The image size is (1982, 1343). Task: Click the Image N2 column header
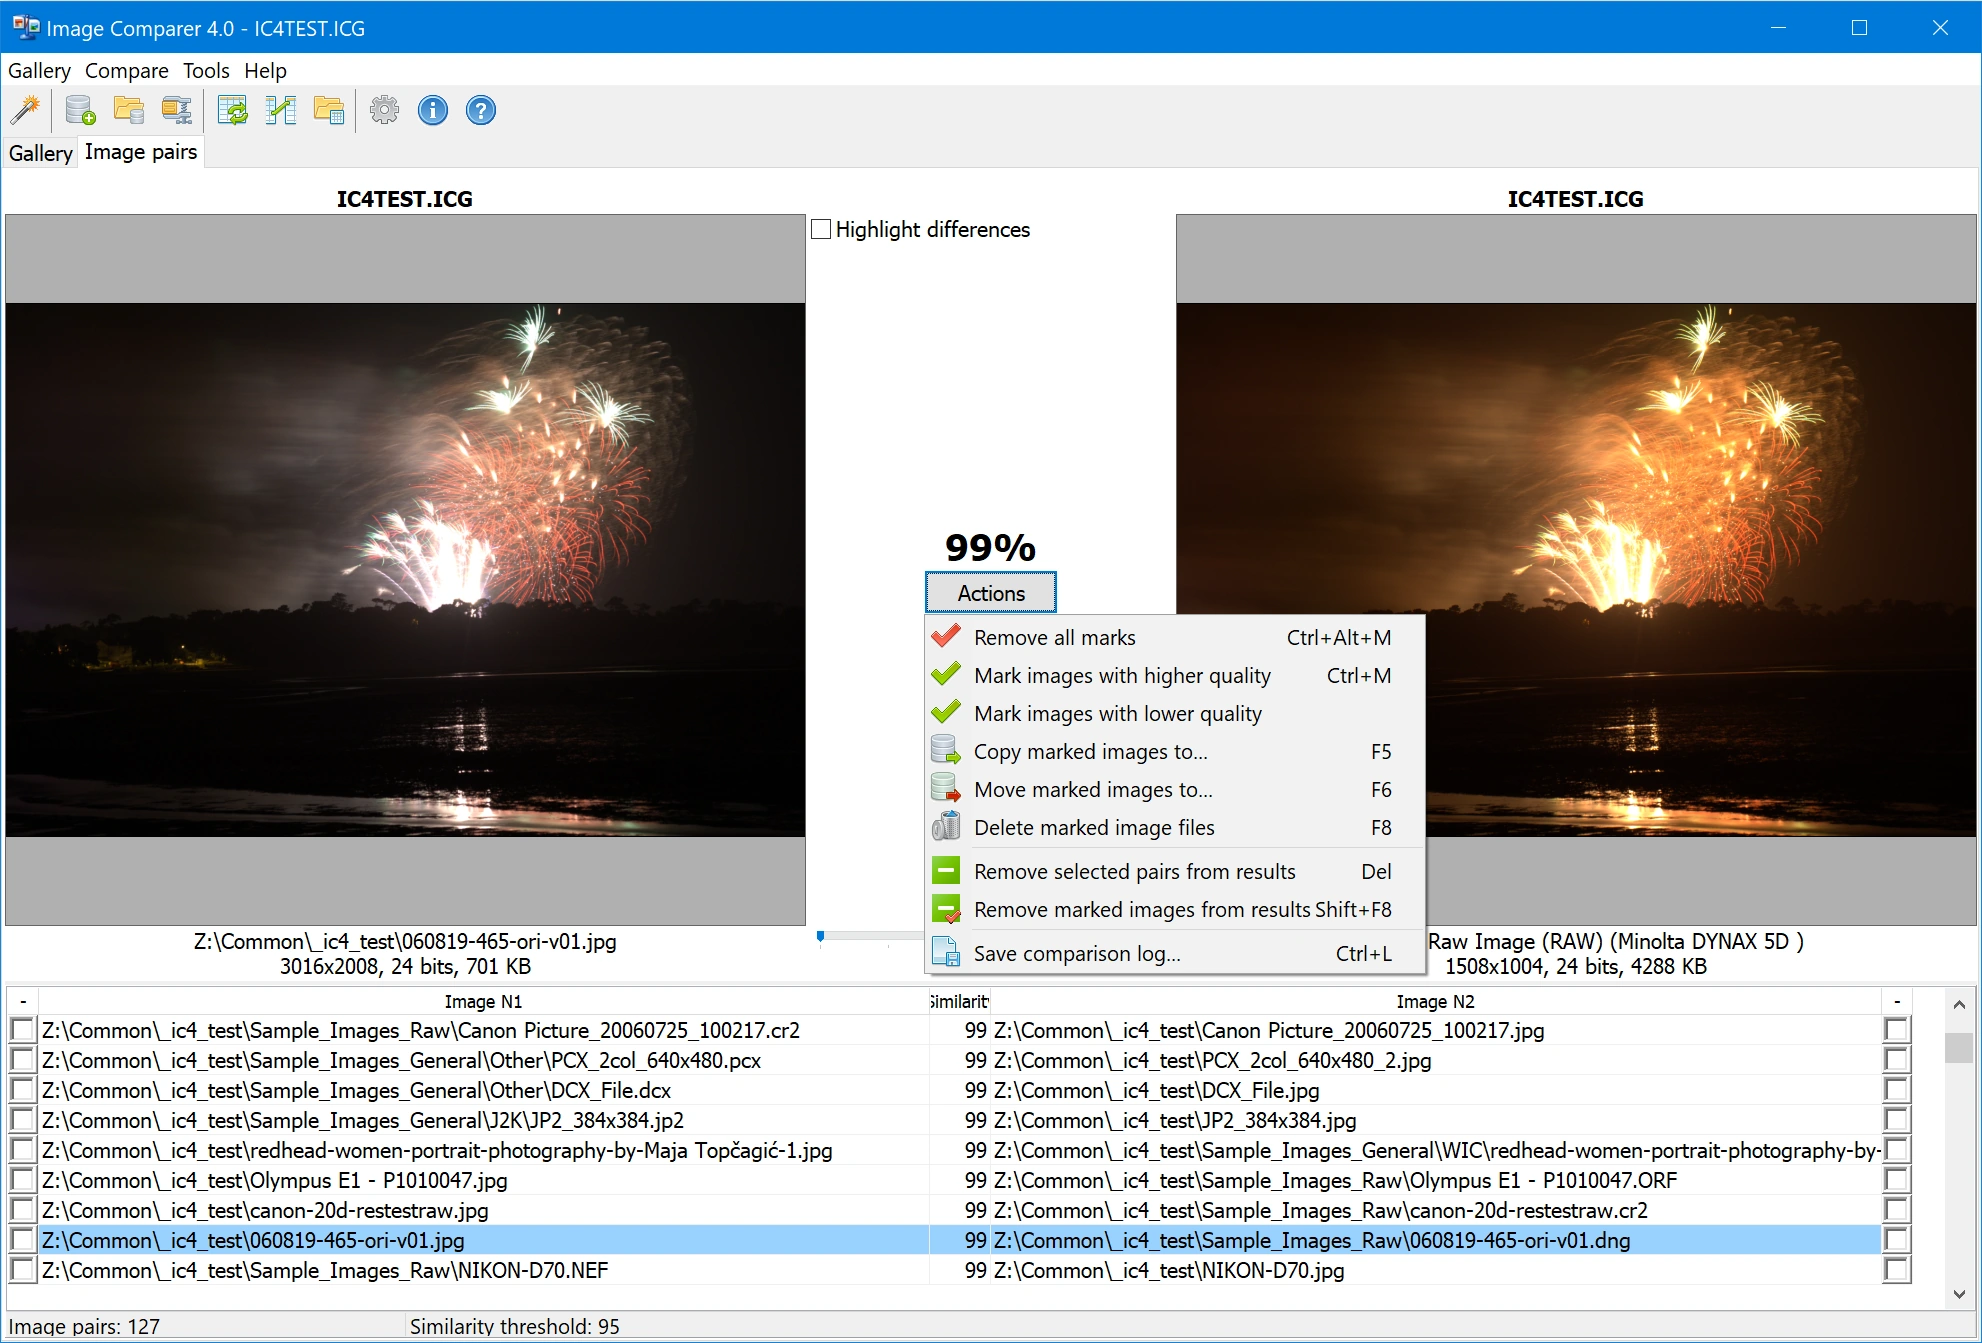(x=1435, y=1001)
